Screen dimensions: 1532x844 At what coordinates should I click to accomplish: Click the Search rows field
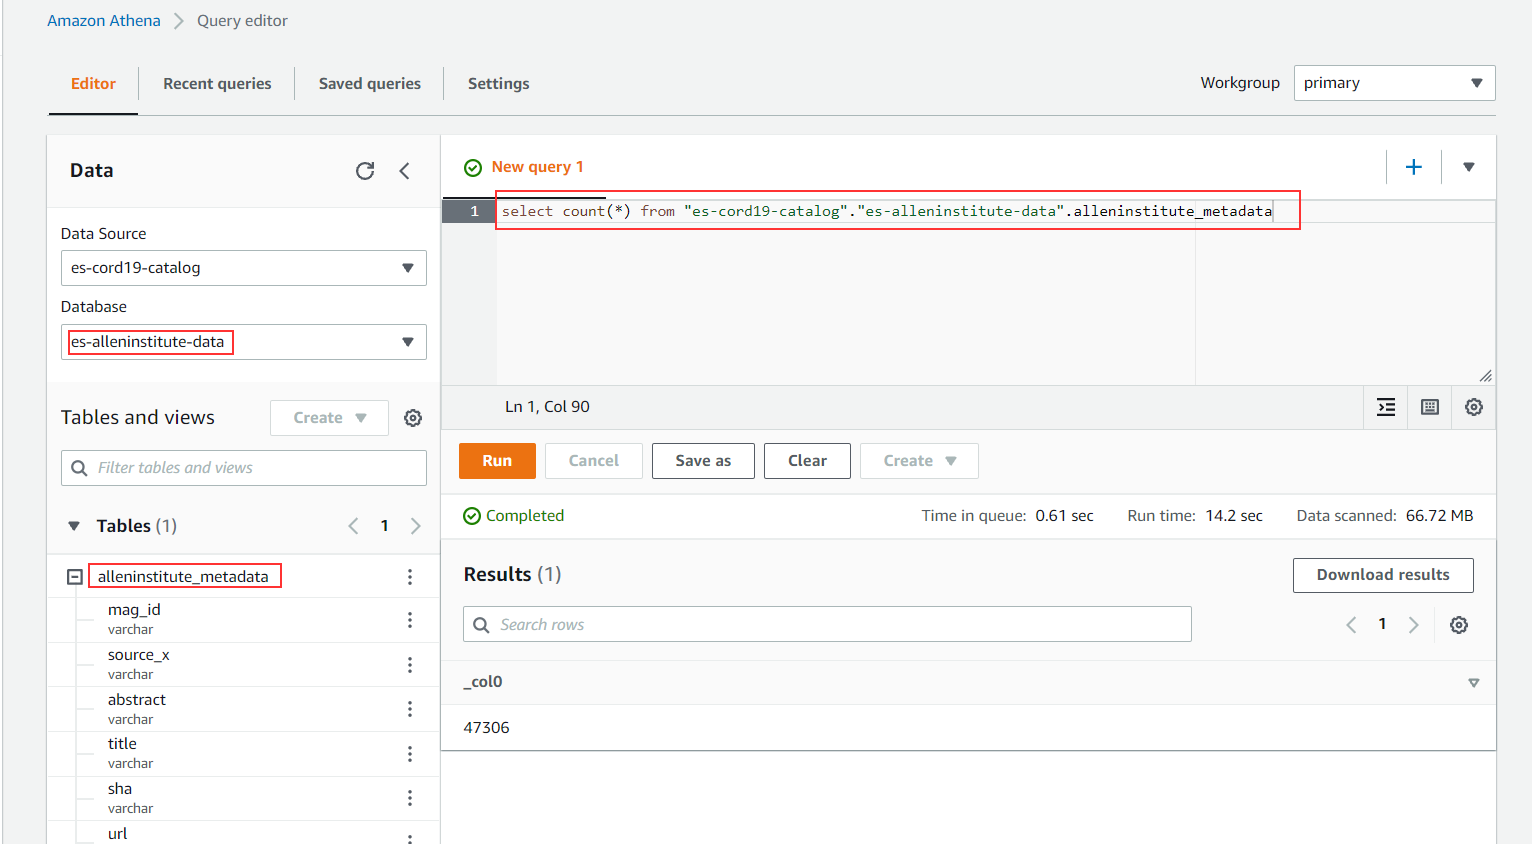(827, 624)
